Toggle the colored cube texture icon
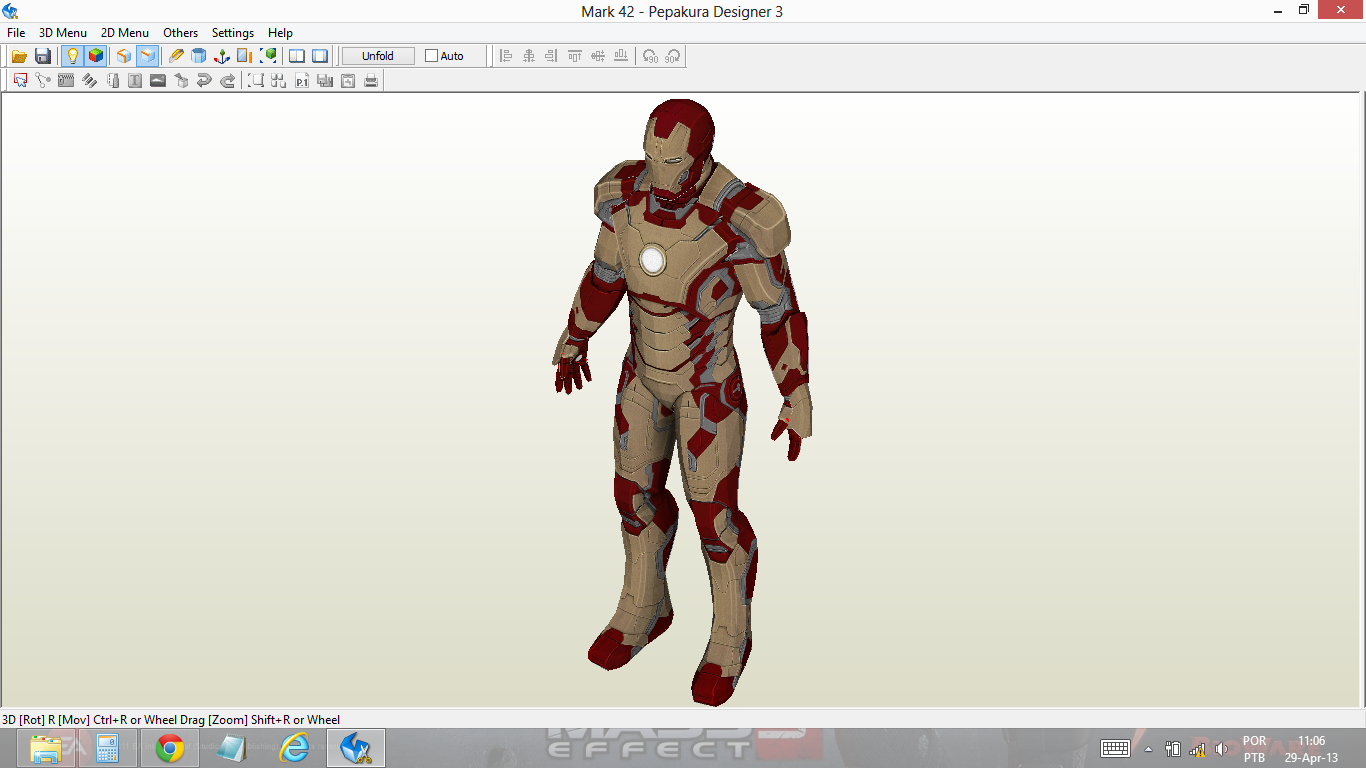The height and width of the screenshot is (768, 1366). tap(95, 56)
